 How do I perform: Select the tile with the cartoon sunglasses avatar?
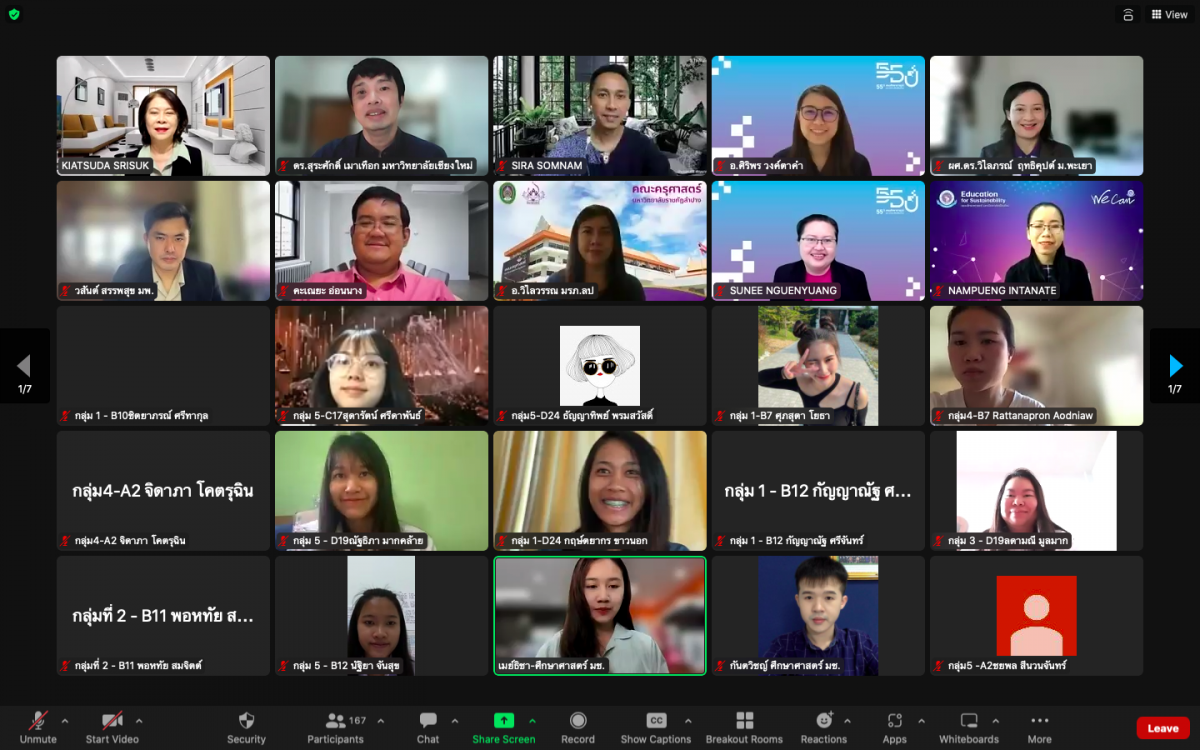[600, 366]
